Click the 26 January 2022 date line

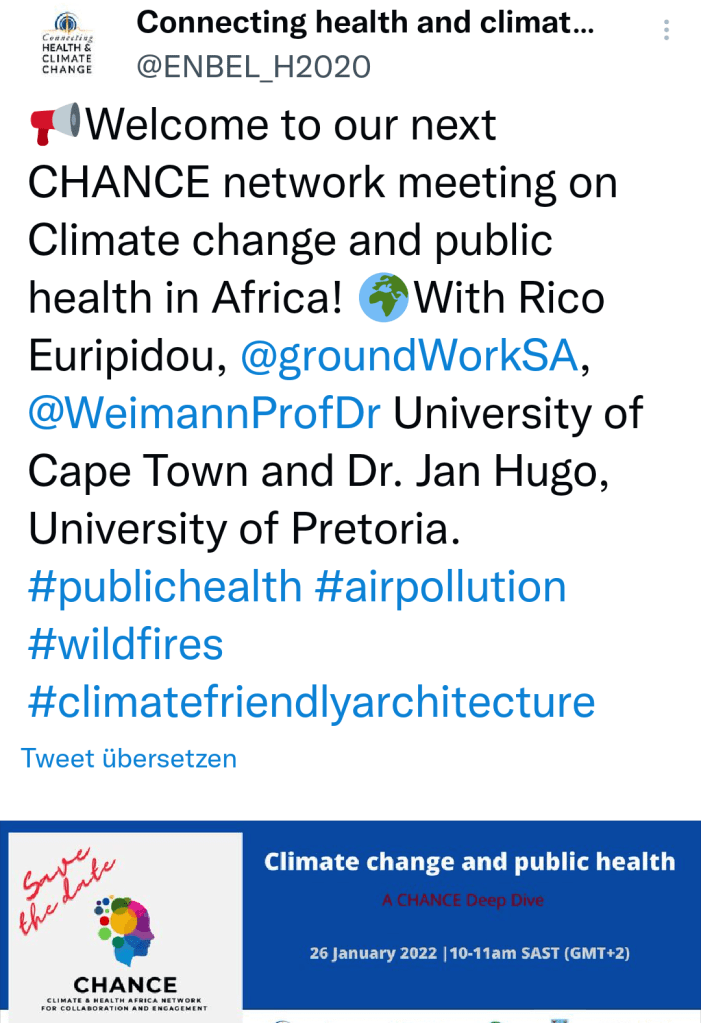(x=469, y=953)
